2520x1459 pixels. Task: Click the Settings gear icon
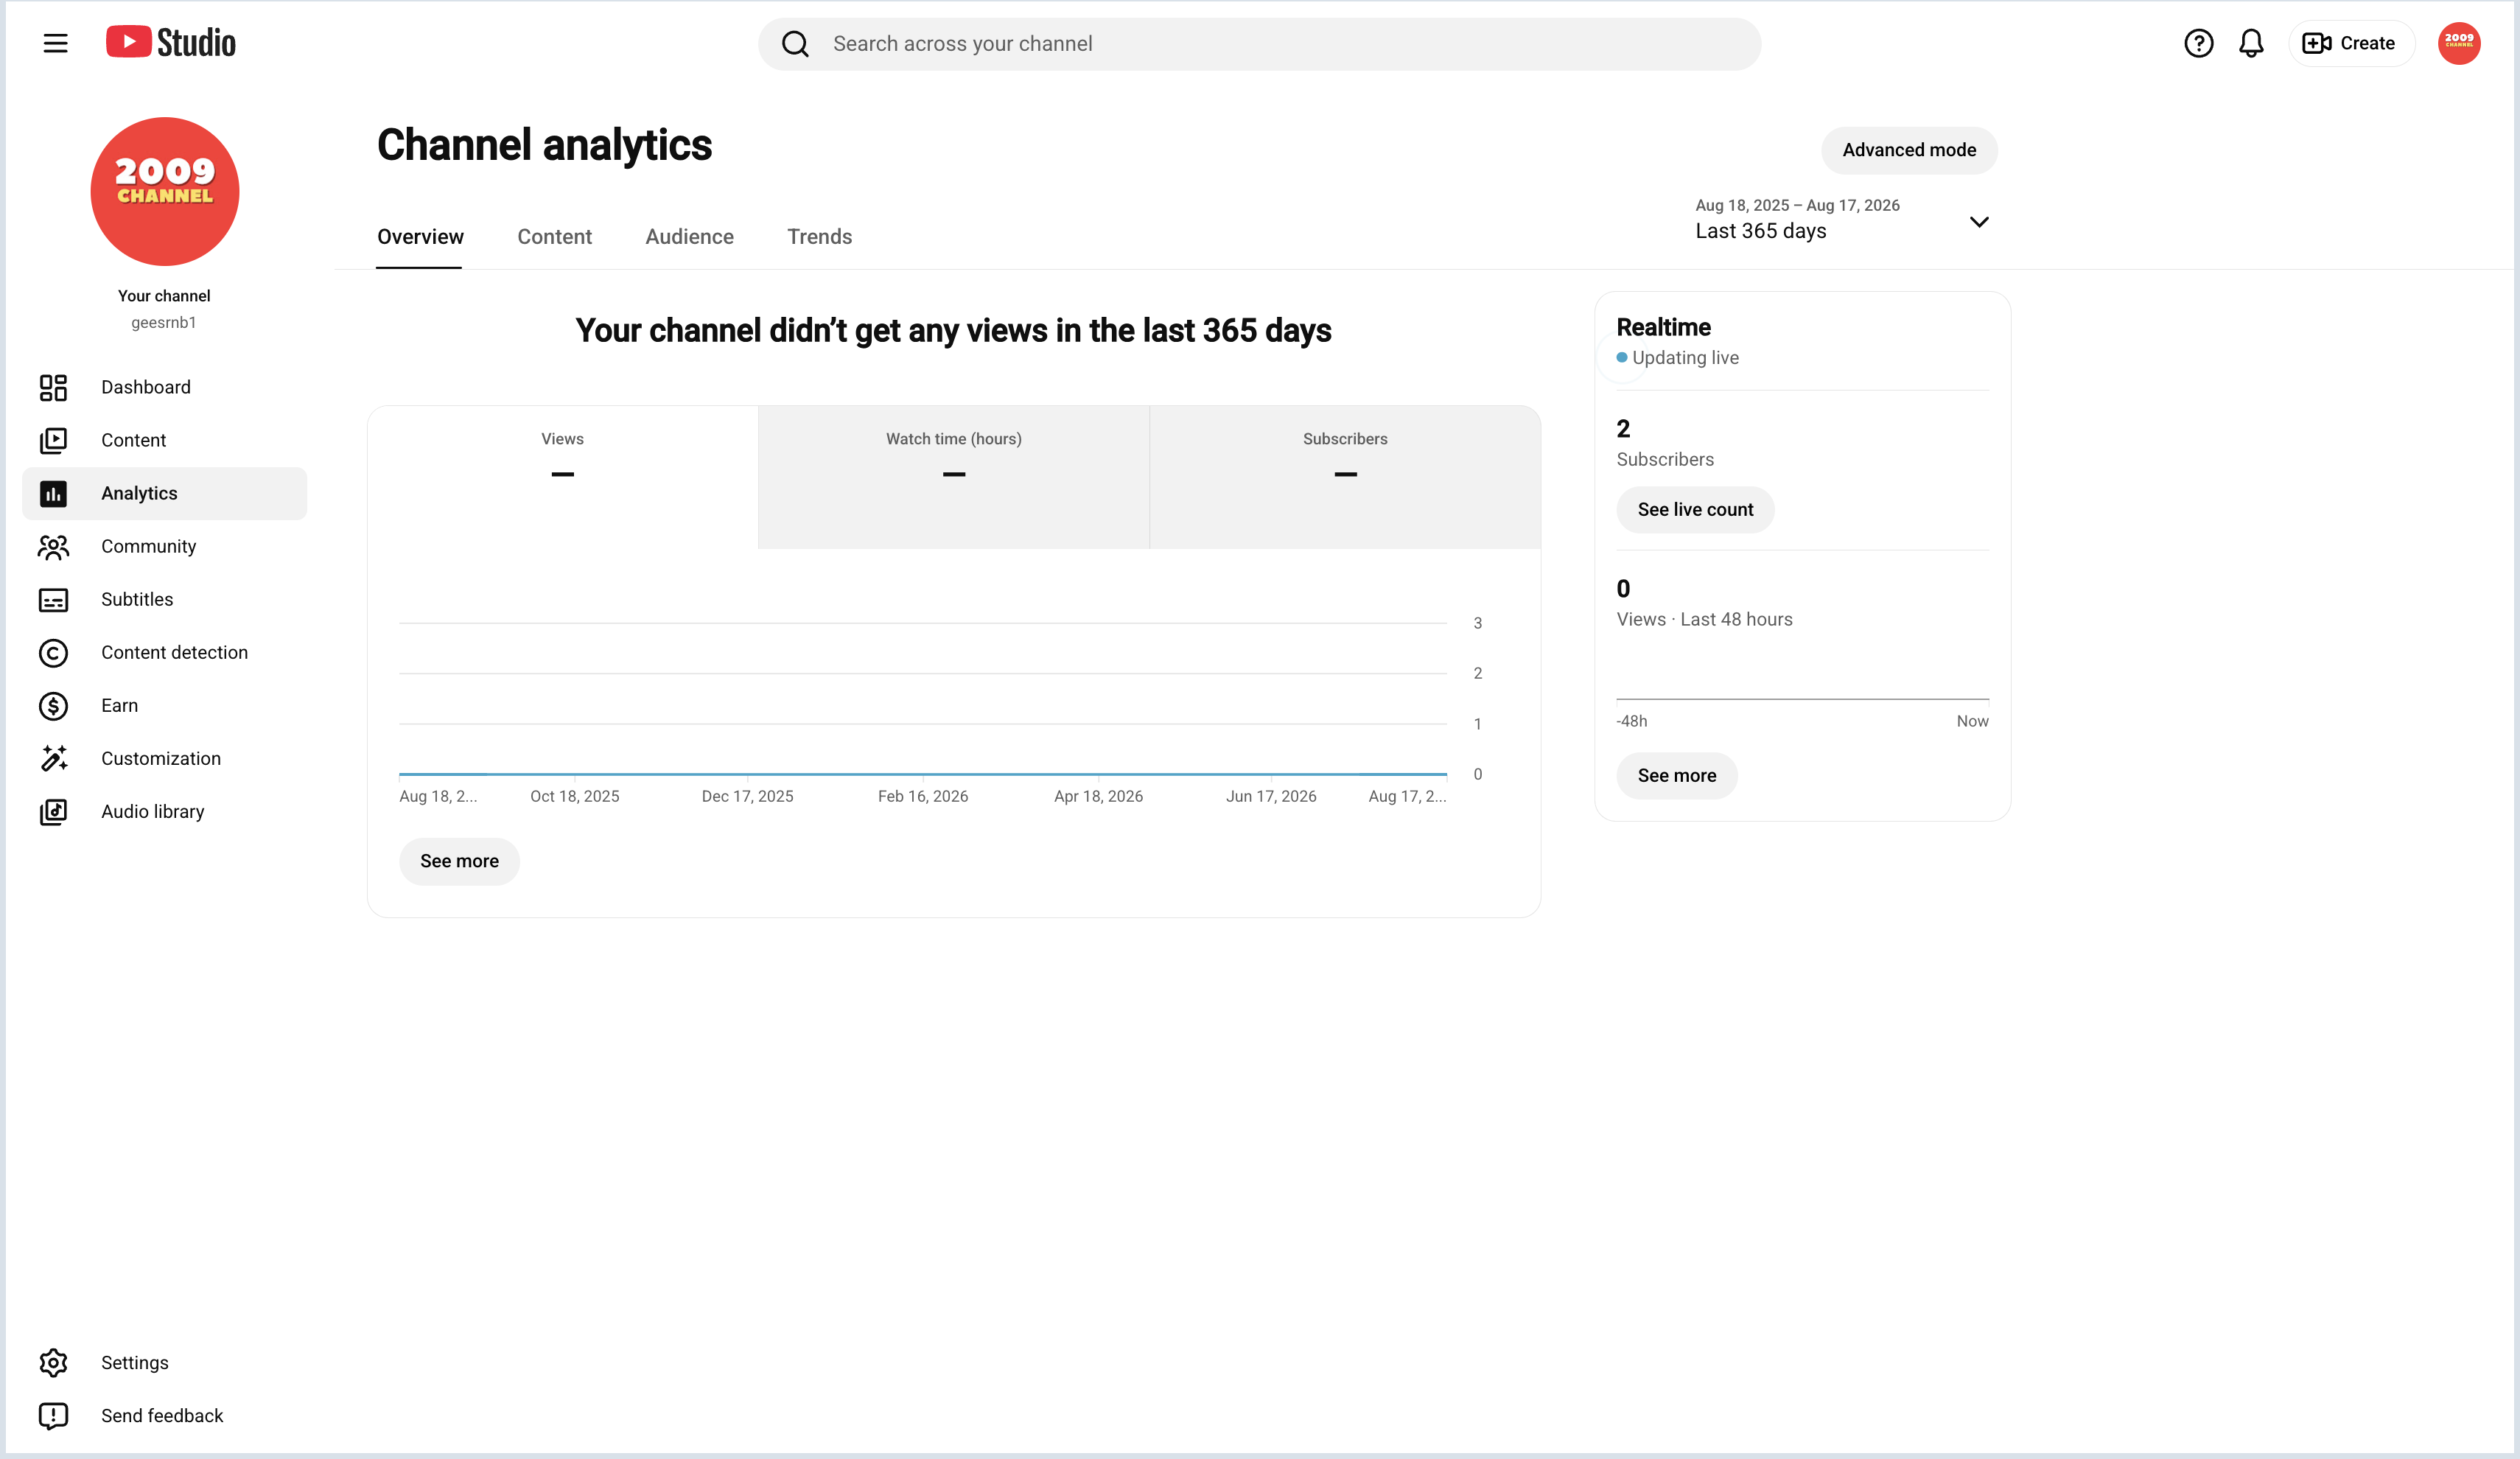click(53, 1362)
